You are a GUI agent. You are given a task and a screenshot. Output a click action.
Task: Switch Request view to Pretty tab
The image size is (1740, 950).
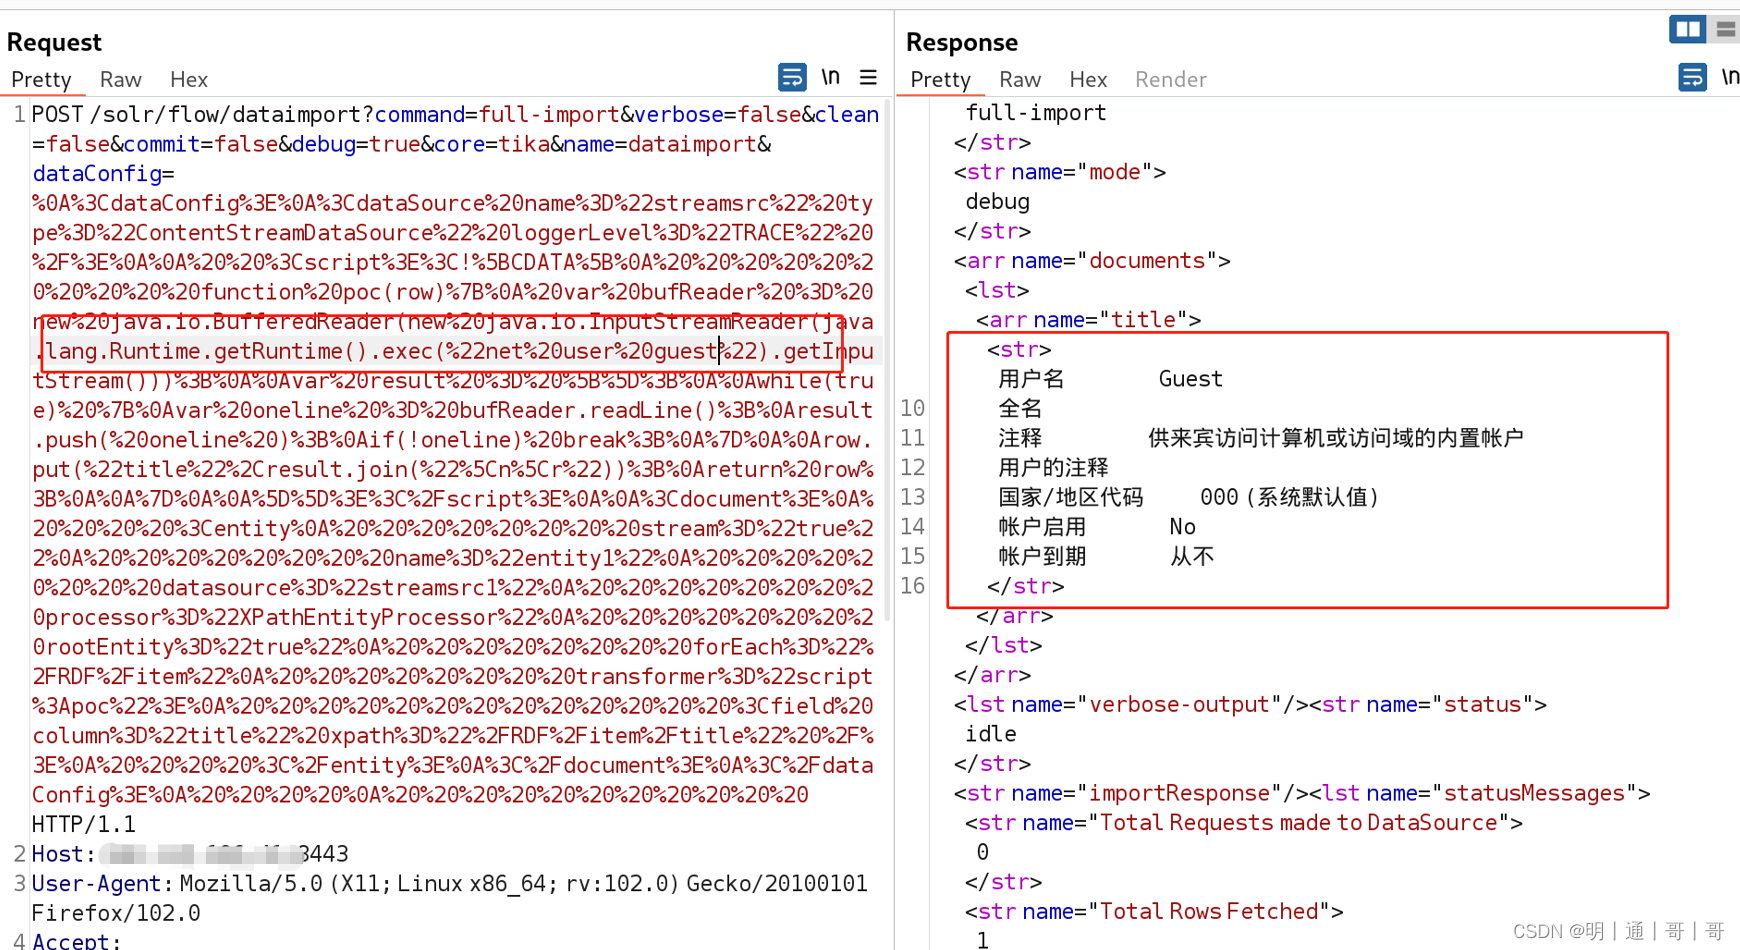(x=41, y=79)
